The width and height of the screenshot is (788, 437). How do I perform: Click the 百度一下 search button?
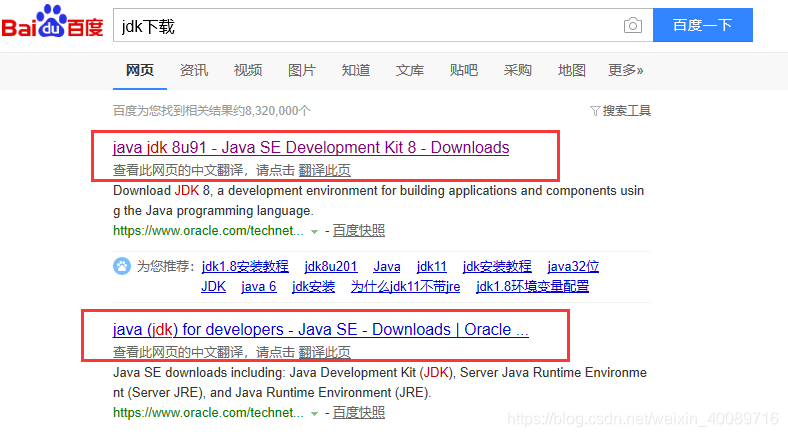point(703,25)
